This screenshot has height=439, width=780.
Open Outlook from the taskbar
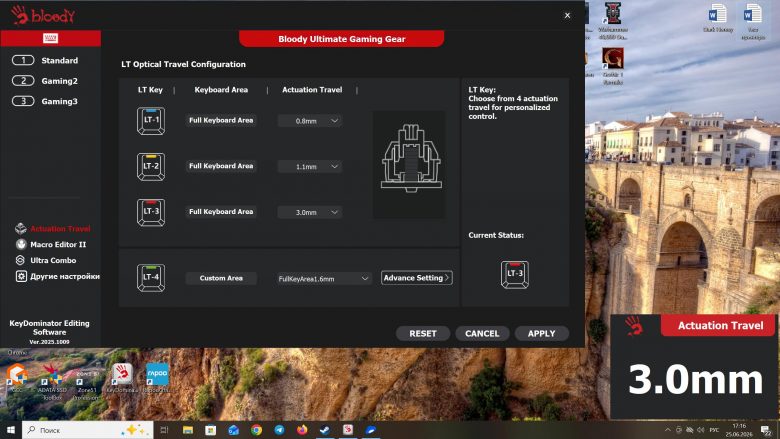click(x=233, y=430)
